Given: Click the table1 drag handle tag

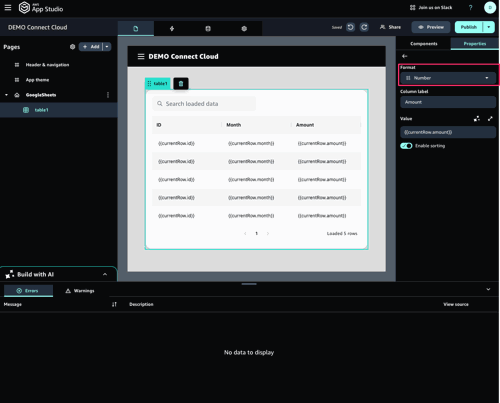Looking at the screenshot, I should coord(157,83).
